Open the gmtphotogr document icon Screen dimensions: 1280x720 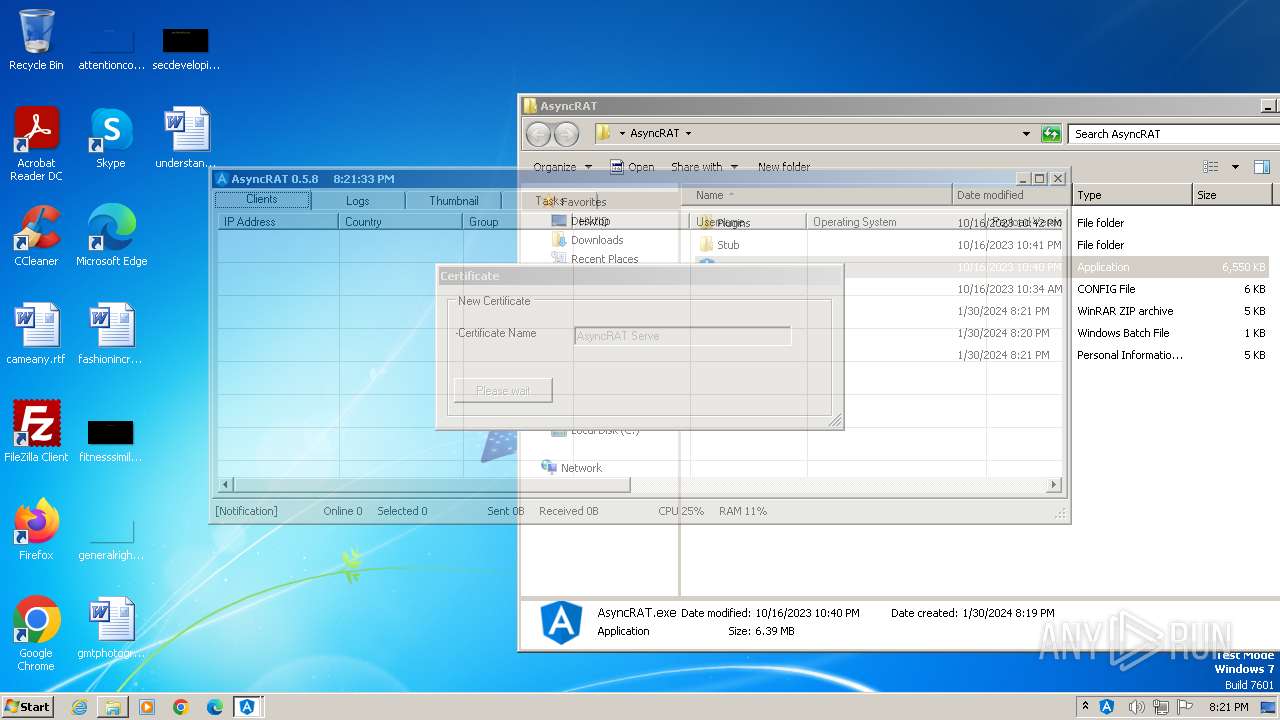111,628
